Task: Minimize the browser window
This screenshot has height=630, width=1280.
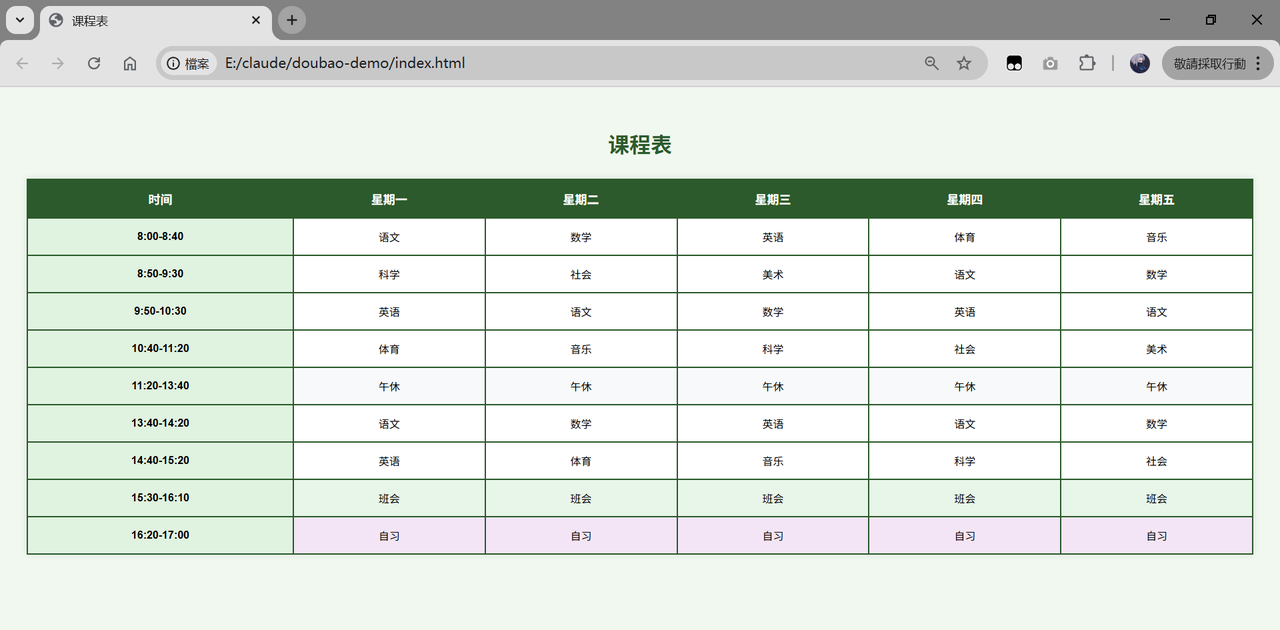Action: [1165, 20]
